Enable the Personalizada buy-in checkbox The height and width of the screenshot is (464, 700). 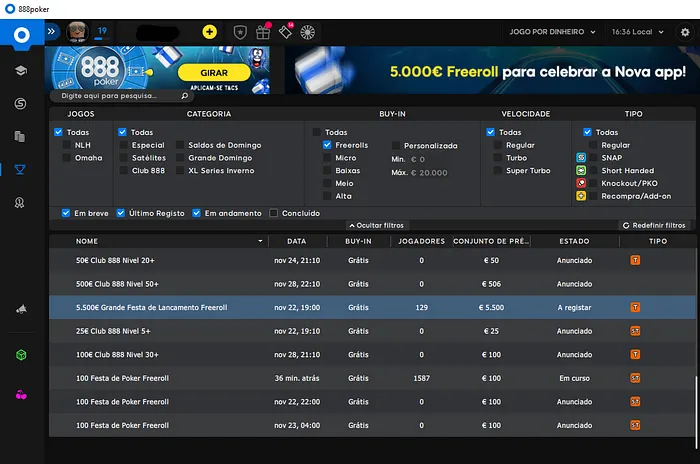[396, 146]
